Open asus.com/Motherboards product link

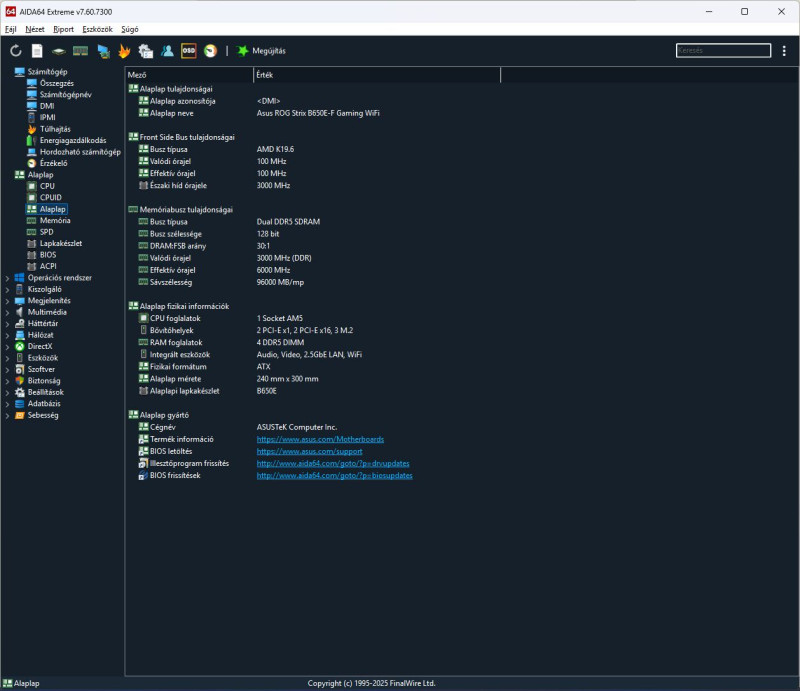tap(320, 439)
